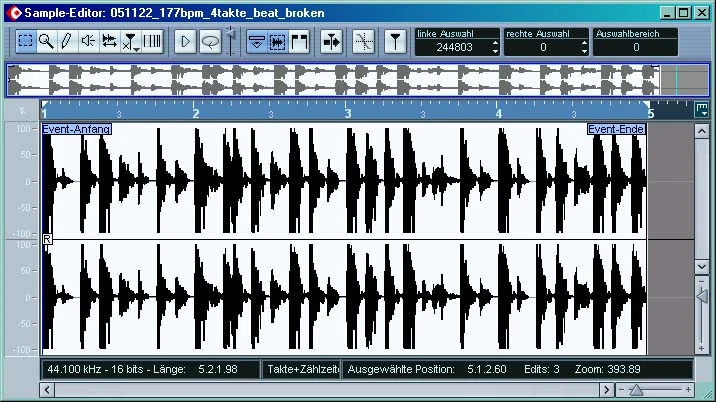This screenshot has height=402, width=716.
Task: Enable the Audition Loop button
Action: tap(209, 41)
